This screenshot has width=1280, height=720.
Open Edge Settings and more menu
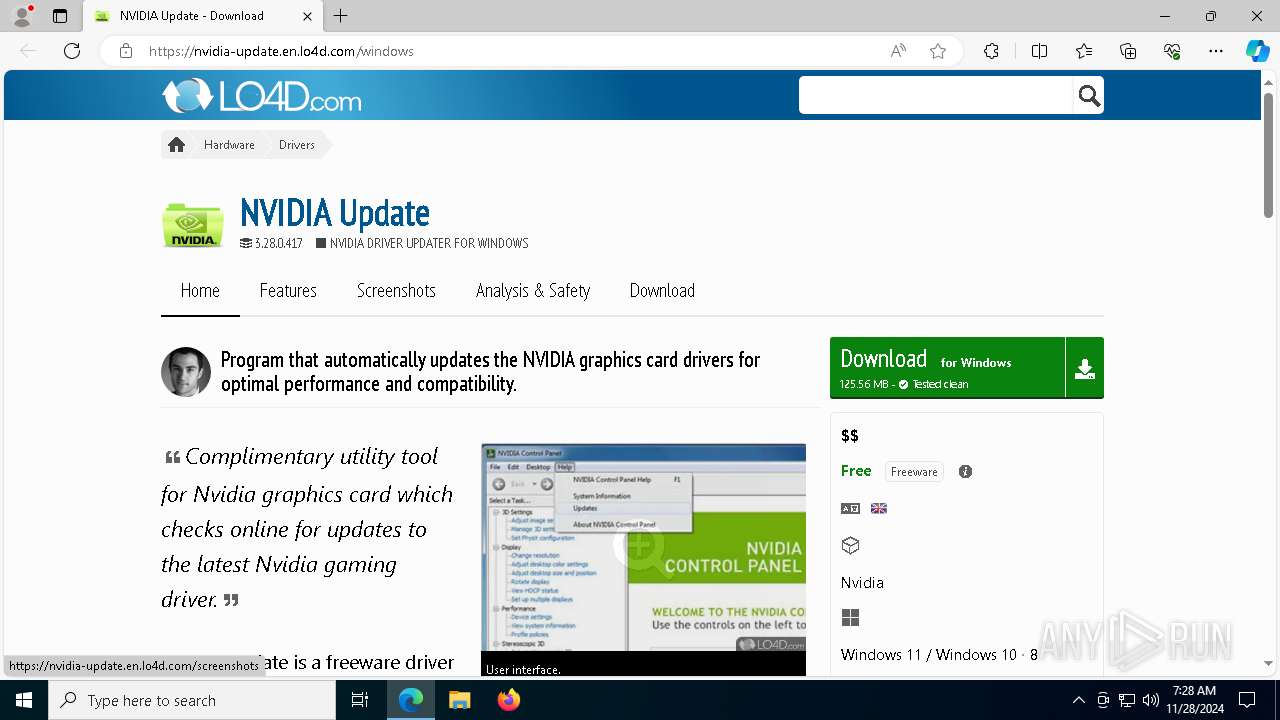1216,51
